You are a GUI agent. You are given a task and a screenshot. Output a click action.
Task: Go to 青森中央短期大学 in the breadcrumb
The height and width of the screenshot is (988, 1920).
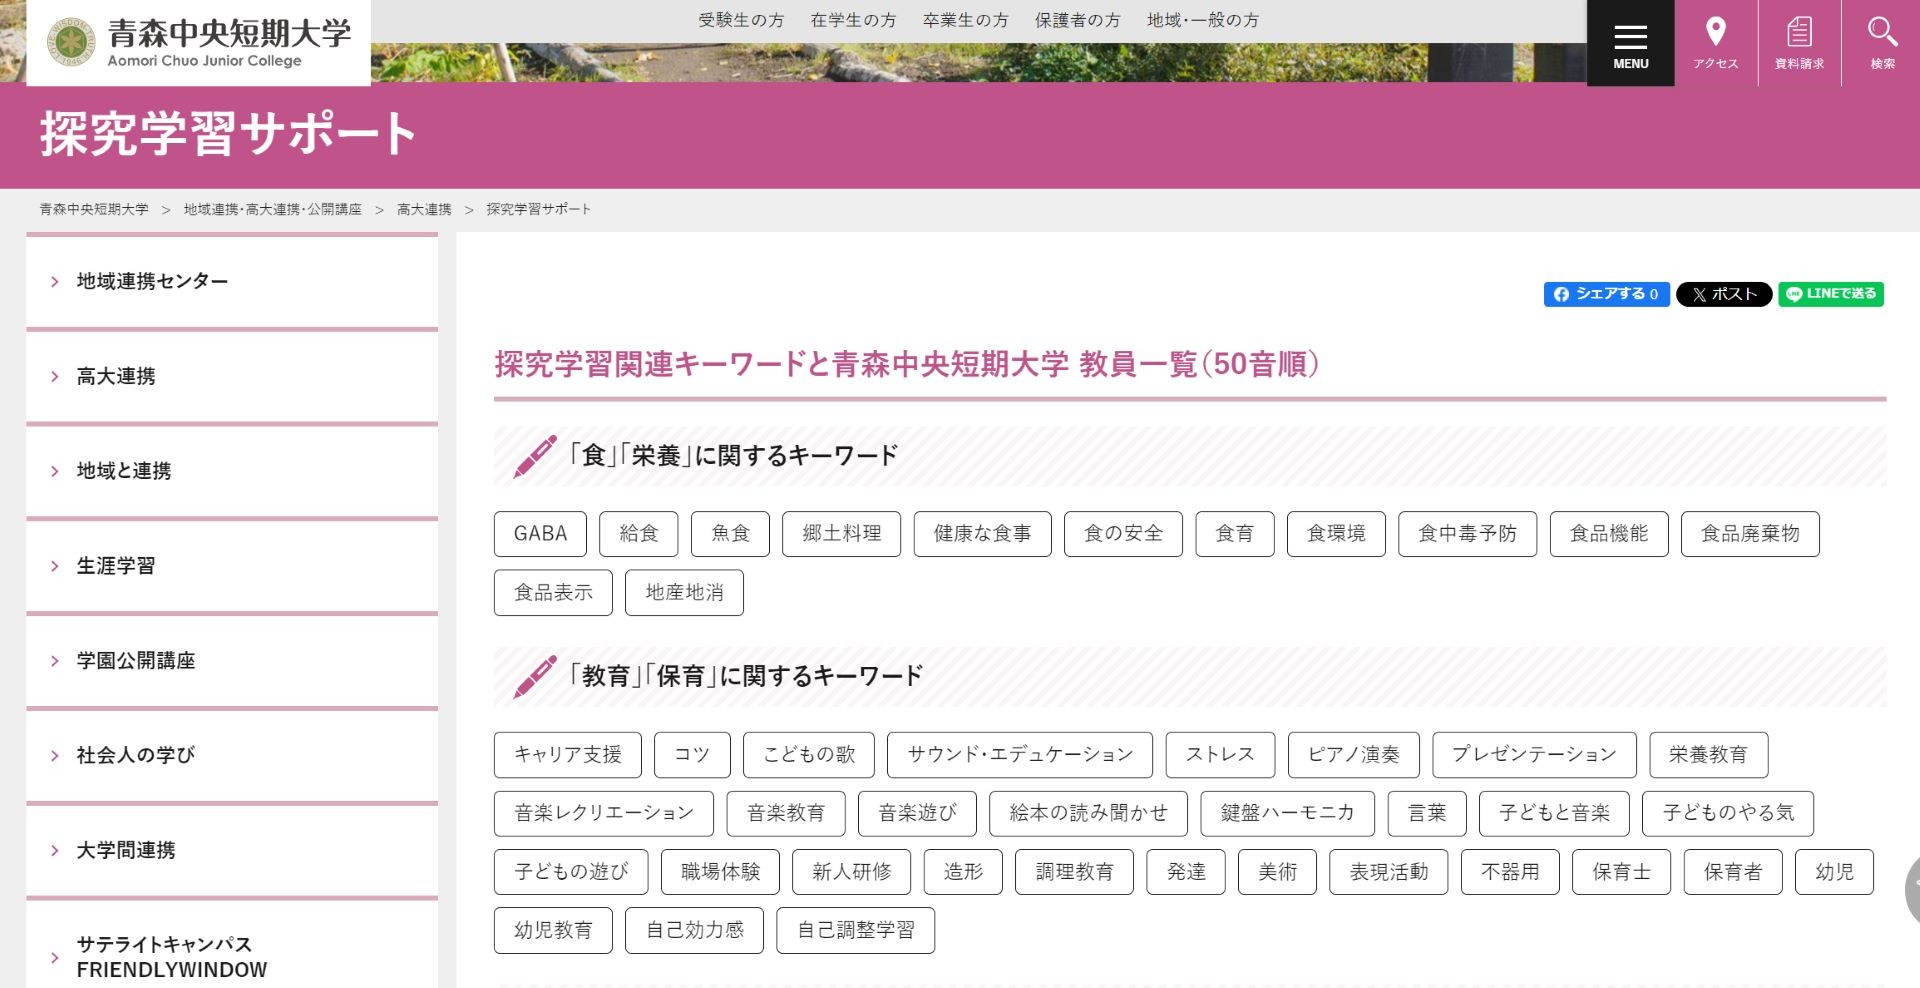coord(94,209)
